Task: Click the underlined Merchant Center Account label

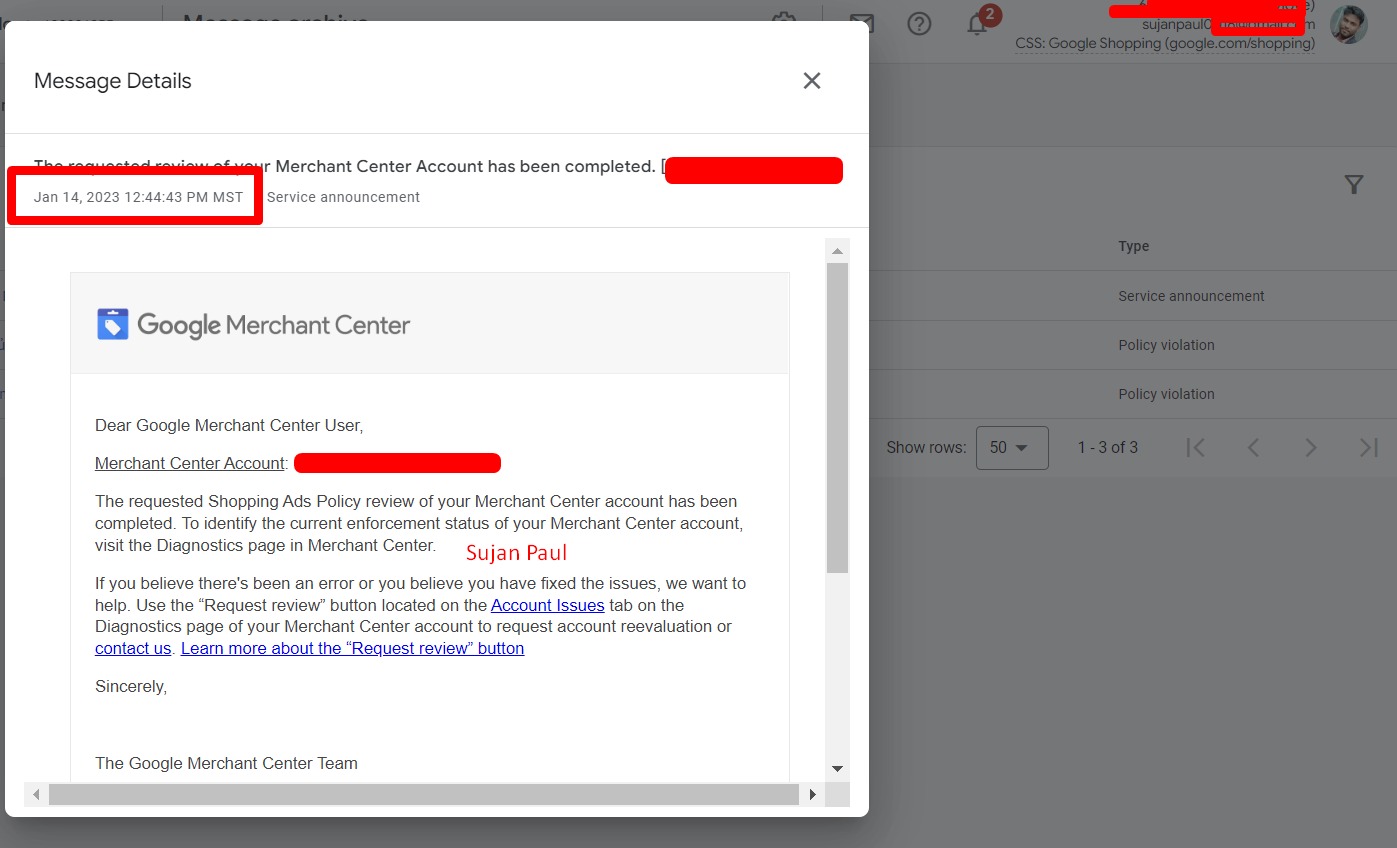Action: click(x=190, y=463)
